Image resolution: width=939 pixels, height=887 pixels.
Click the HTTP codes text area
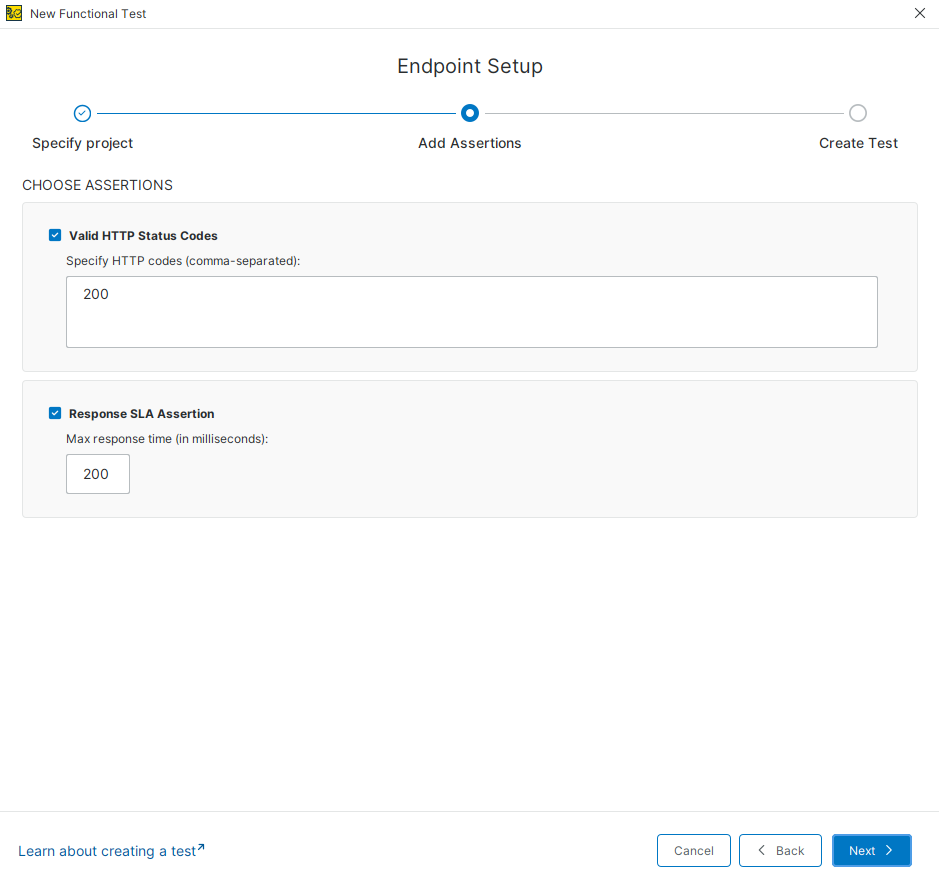(472, 312)
